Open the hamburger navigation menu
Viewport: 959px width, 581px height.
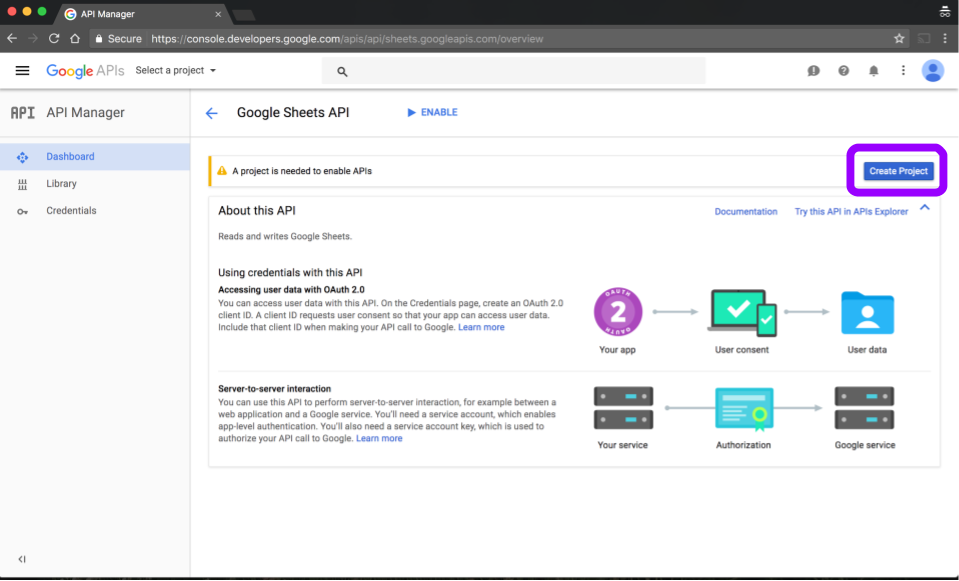pos(22,71)
